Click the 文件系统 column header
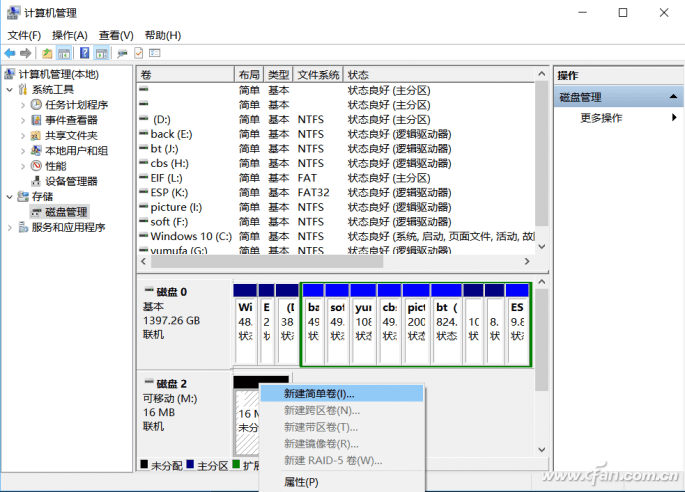The image size is (685, 492). pyautogui.click(x=318, y=75)
